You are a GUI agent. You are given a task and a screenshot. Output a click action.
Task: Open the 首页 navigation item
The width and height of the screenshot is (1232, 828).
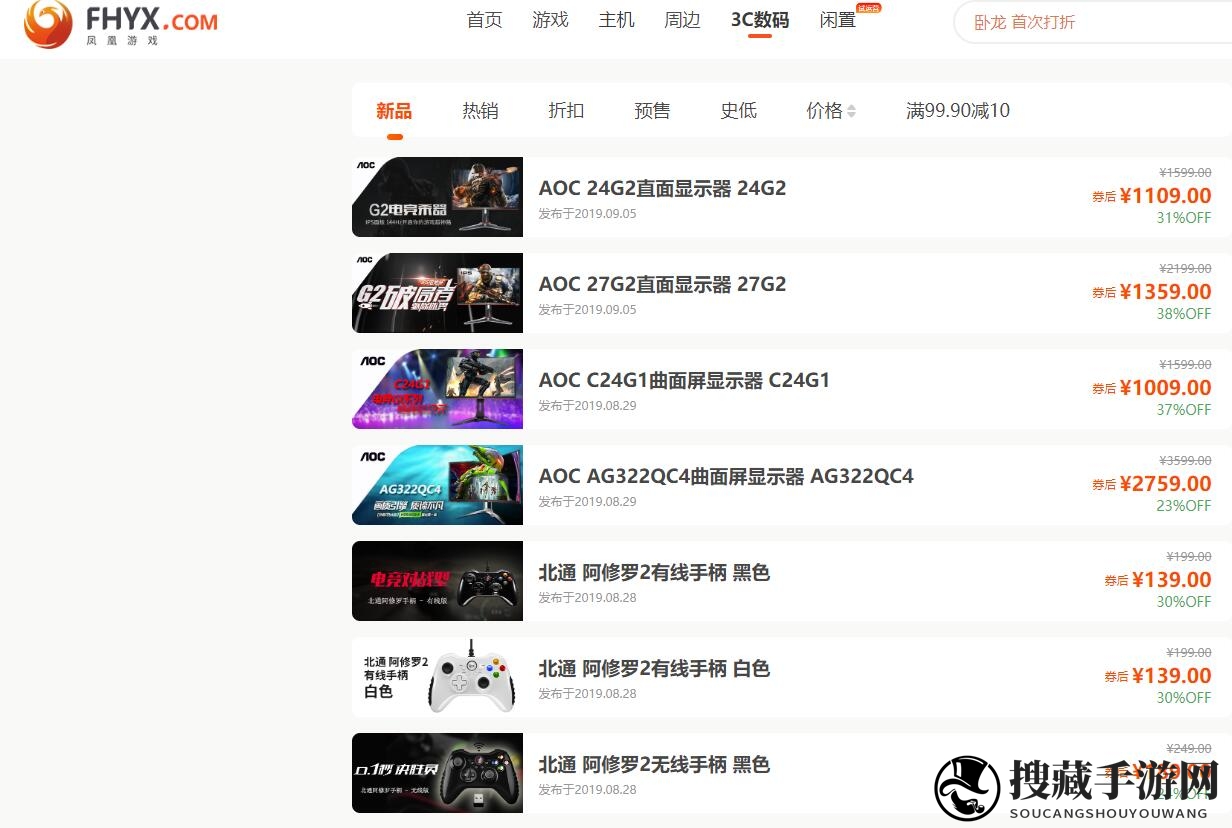tap(485, 20)
